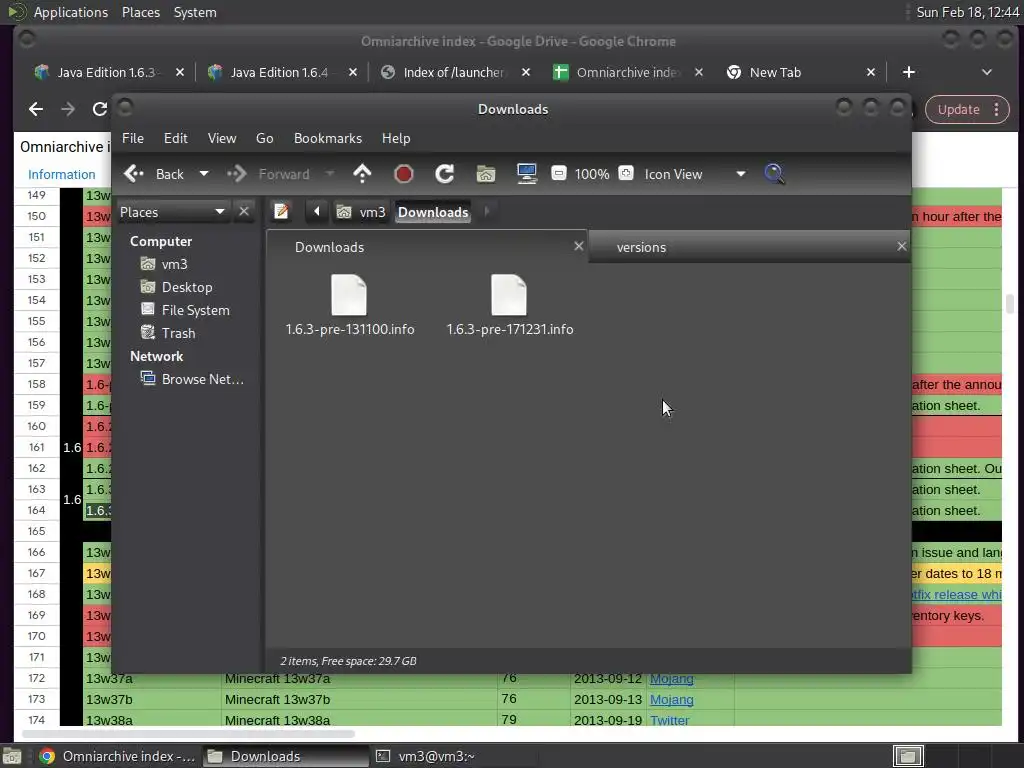Open the File menu in Downloads window
The height and width of the screenshot is (768, 1024).
133,138
